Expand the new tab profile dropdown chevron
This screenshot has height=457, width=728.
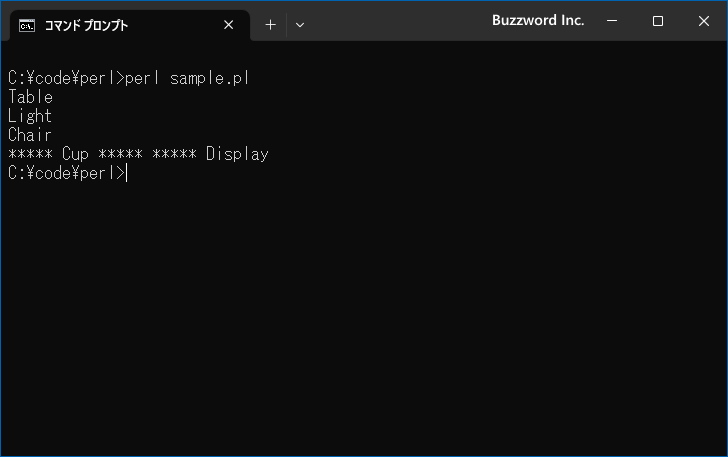click(300, 25)
